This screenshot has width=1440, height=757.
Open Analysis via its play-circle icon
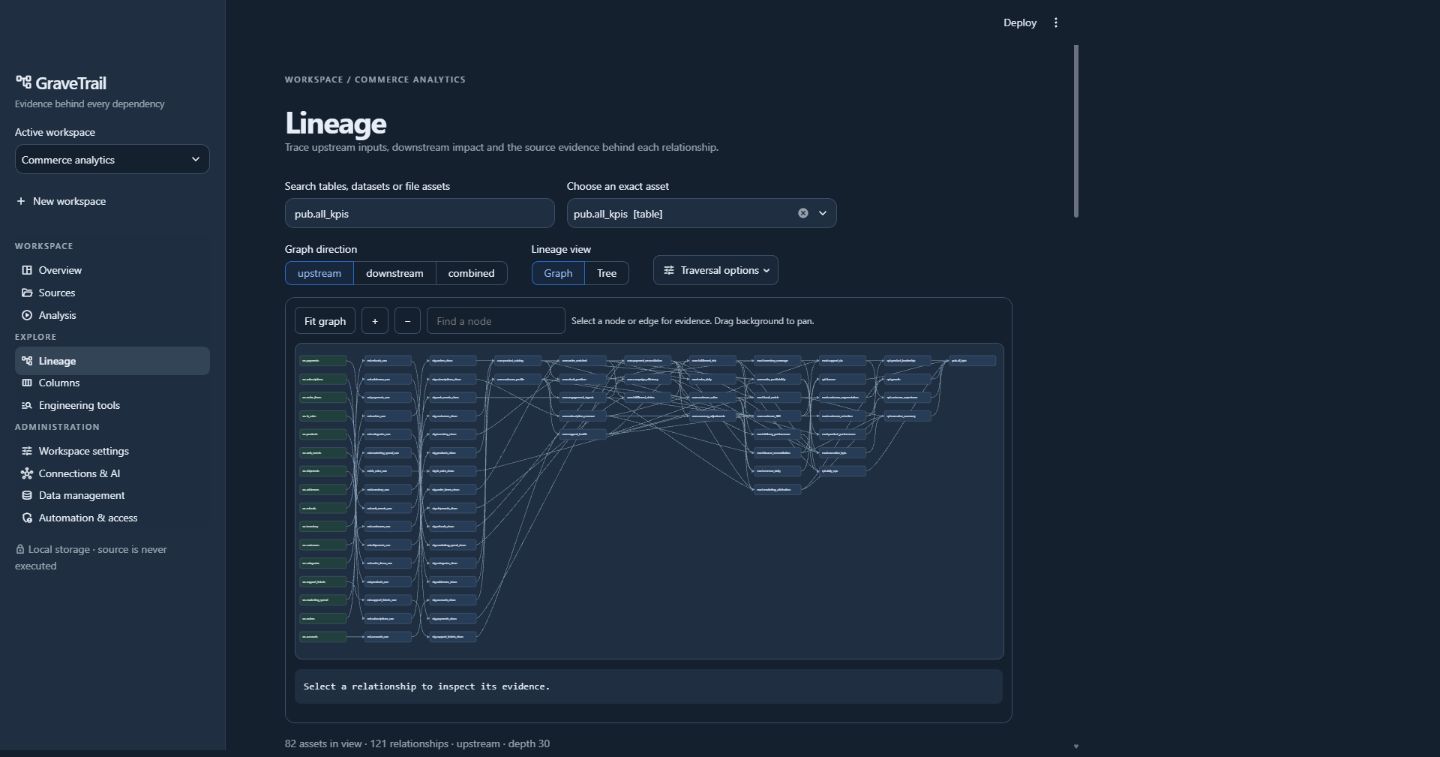tap(27, 315)
